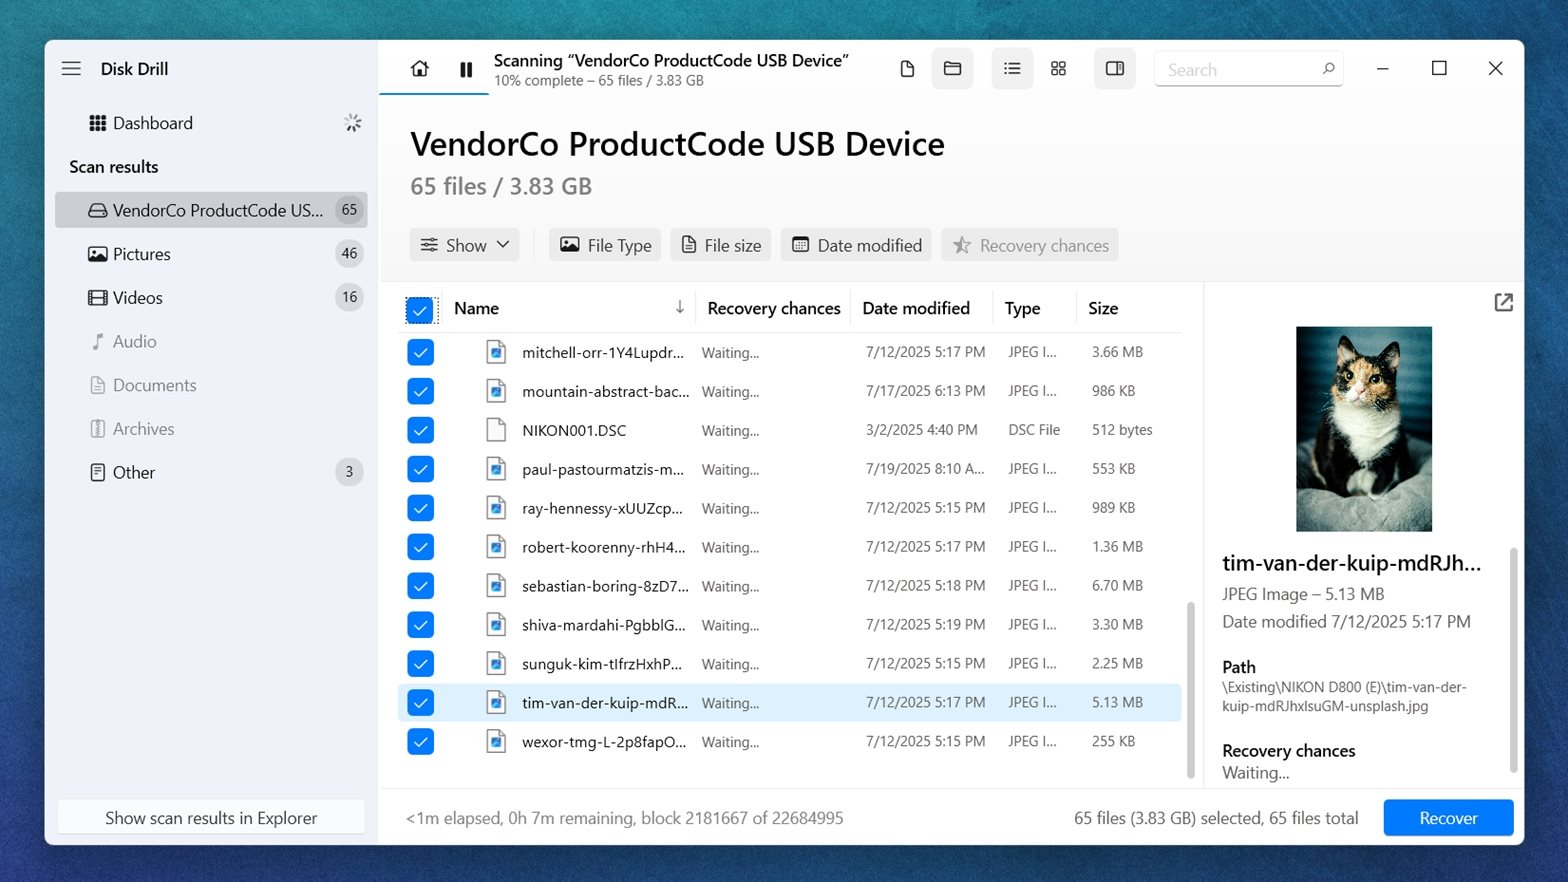Uncheck sunguk-kim file checkbox

pyautogui.click(x=421, y=664)
